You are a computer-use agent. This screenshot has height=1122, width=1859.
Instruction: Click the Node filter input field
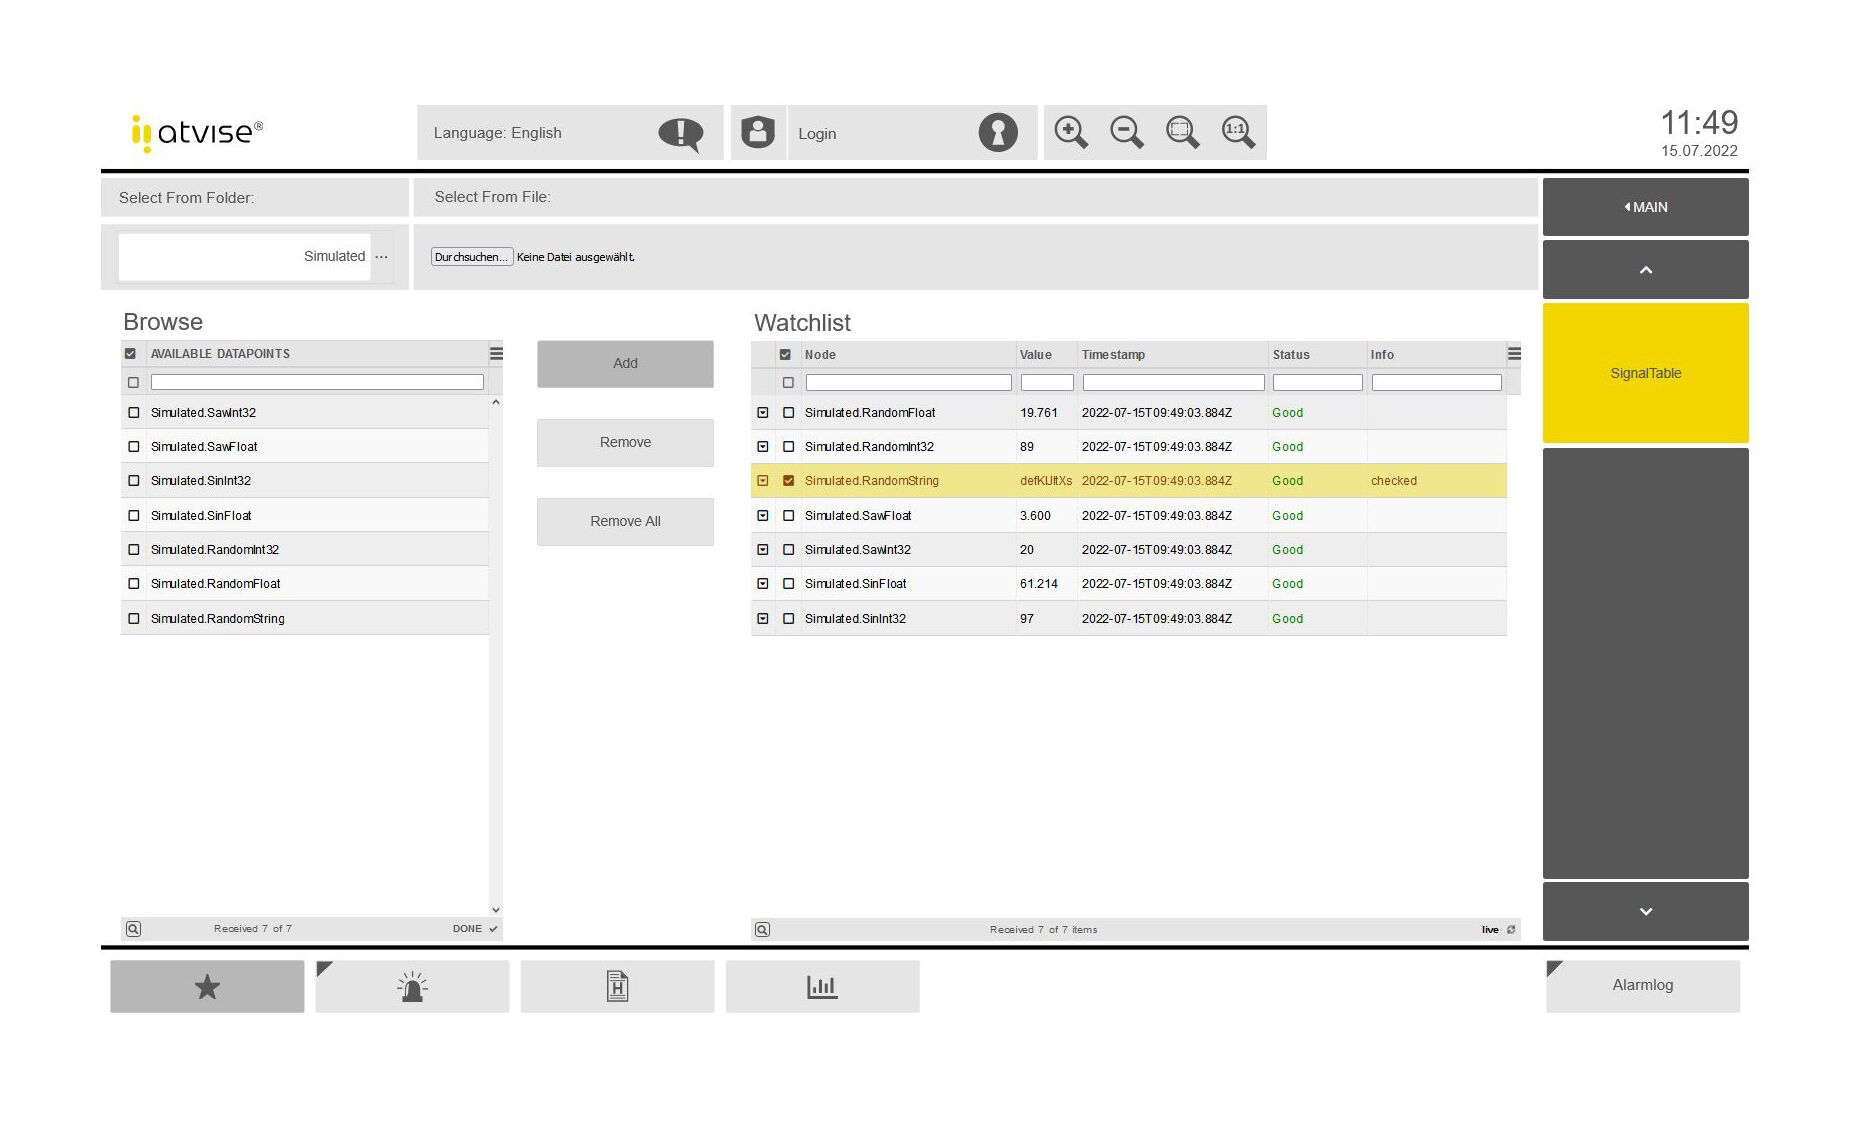(x=908, y=383)
